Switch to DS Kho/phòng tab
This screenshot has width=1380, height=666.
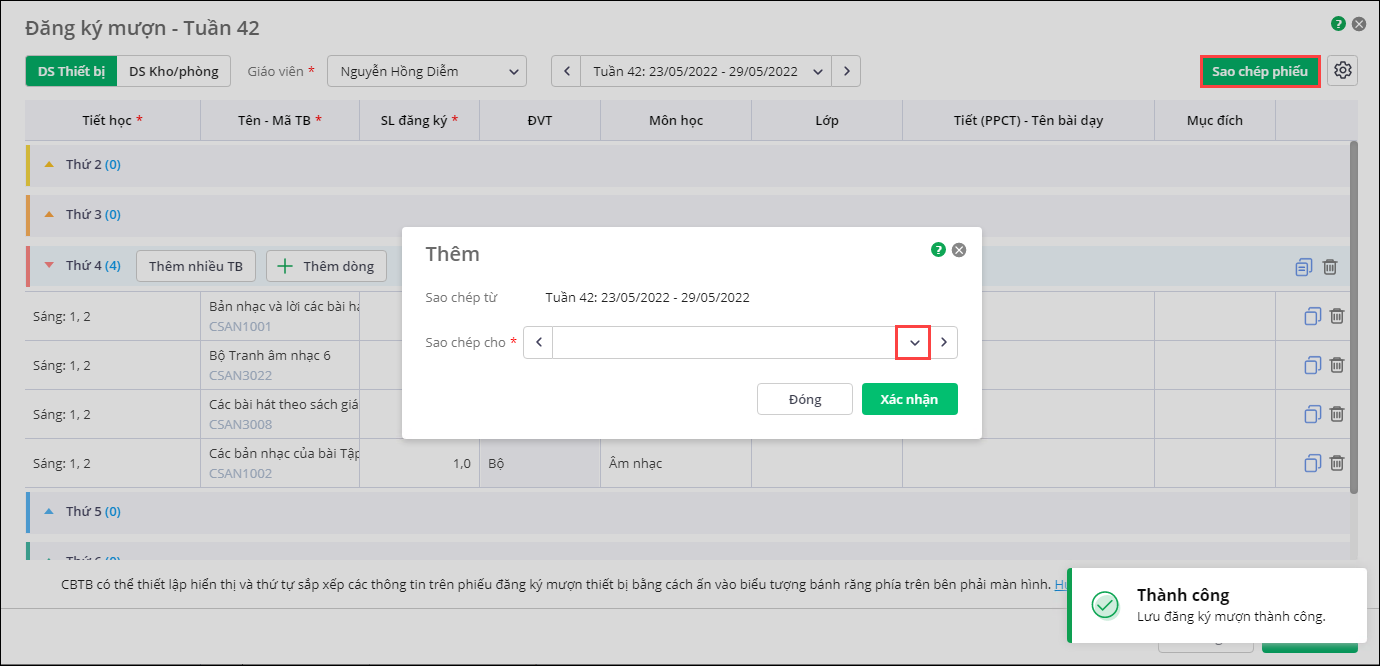click(x=174, y=71)
